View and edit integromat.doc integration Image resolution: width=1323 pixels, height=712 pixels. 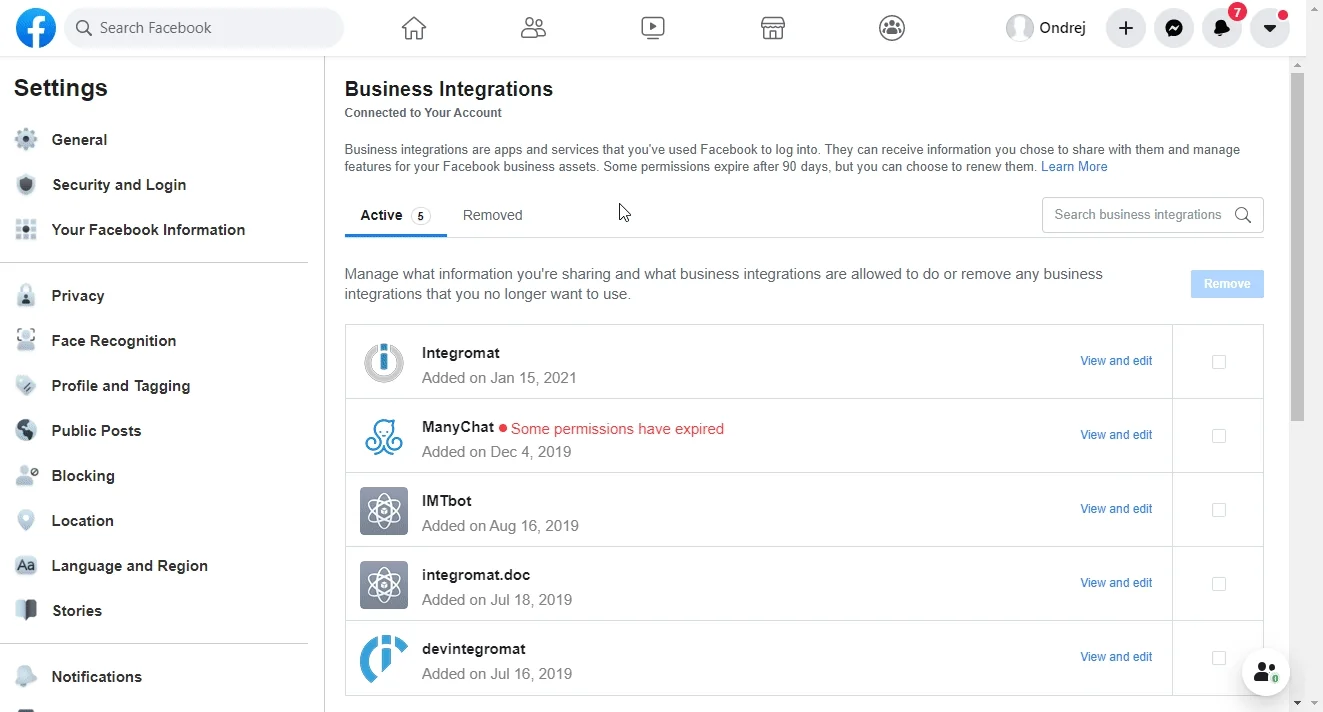[1116, 583]
